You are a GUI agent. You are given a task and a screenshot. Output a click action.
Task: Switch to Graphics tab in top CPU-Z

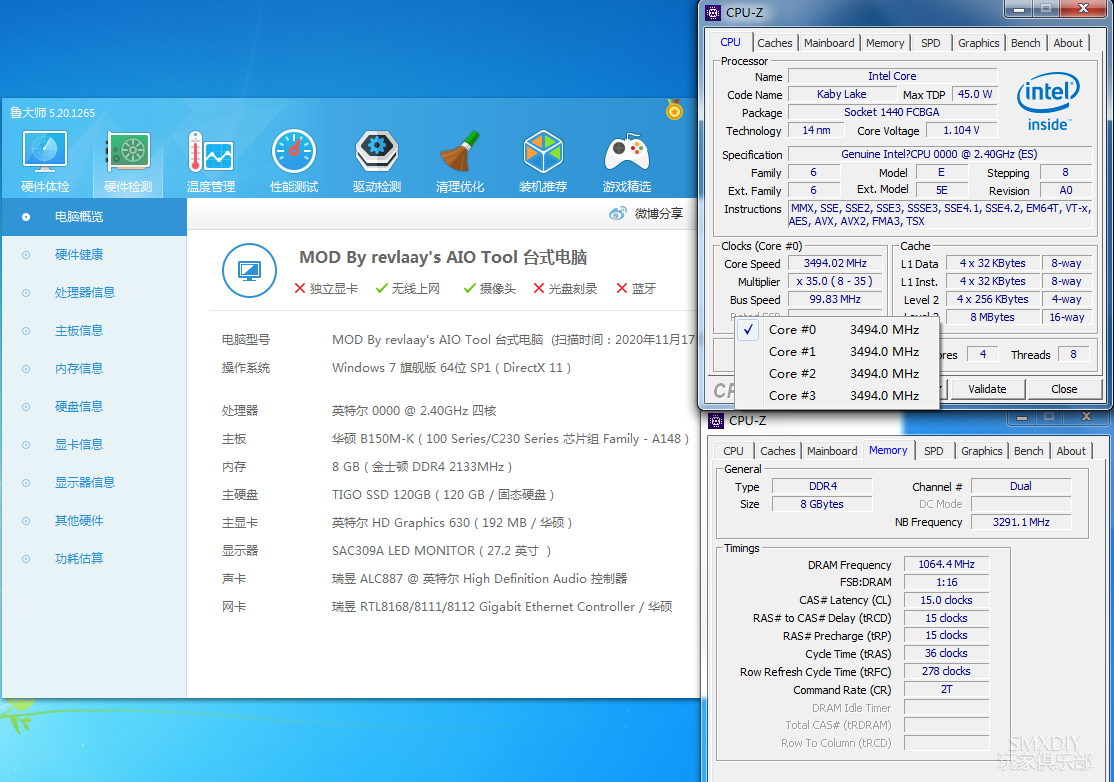coord(978,43)
